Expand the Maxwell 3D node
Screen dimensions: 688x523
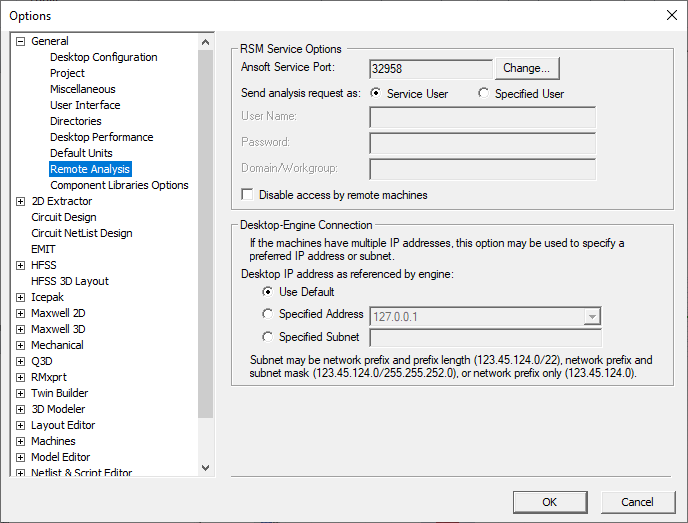[x=20, y=329]
